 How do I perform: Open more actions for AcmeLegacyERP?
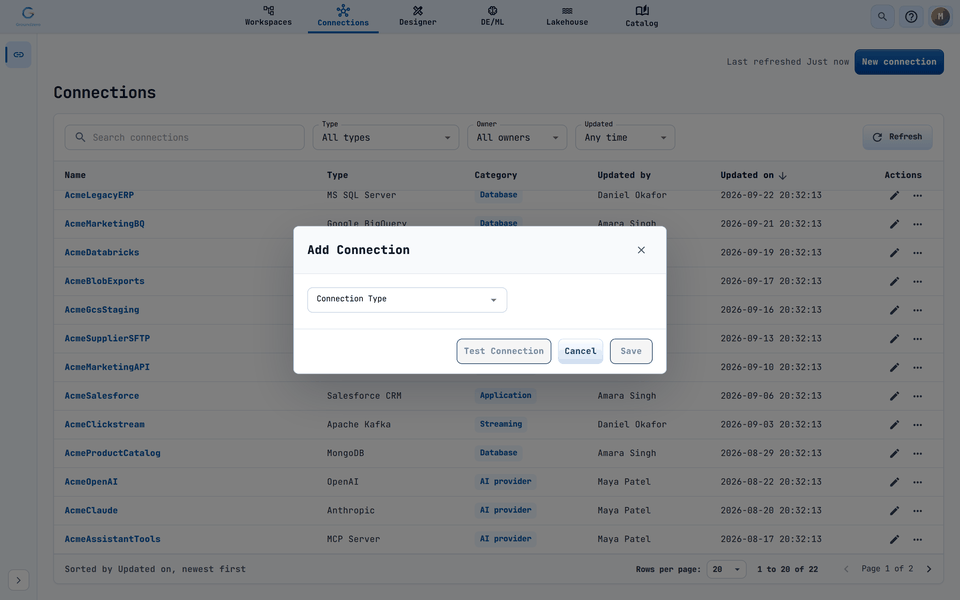[917, 195]
